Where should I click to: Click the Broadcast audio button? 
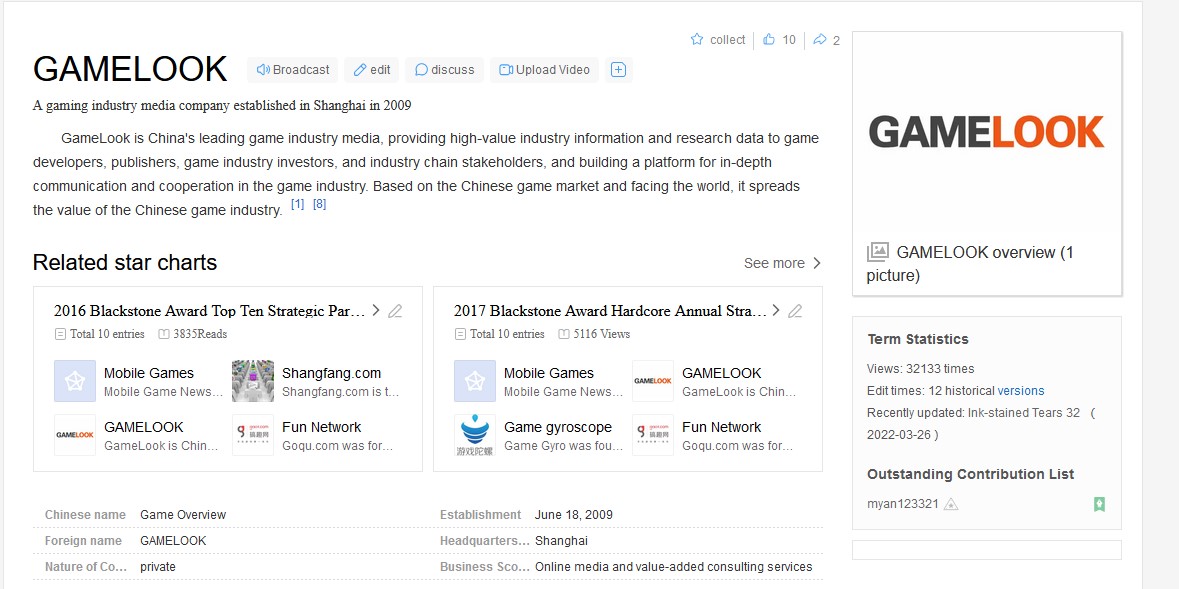tap(292, 70)
